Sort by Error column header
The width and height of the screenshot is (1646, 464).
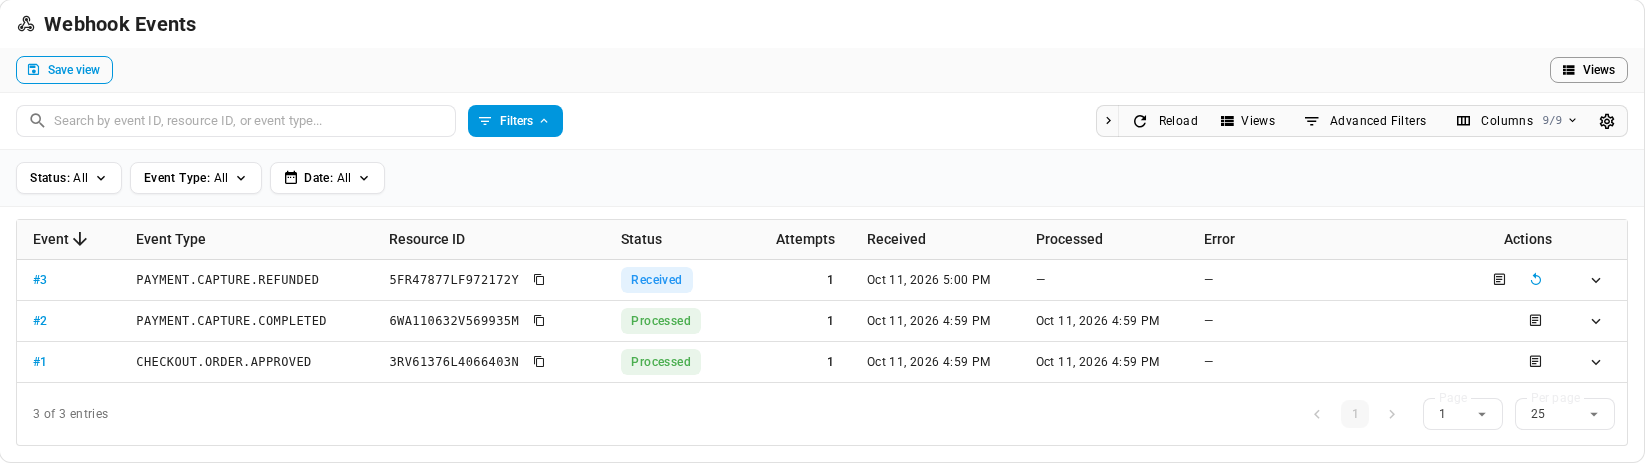point(1219,240)
